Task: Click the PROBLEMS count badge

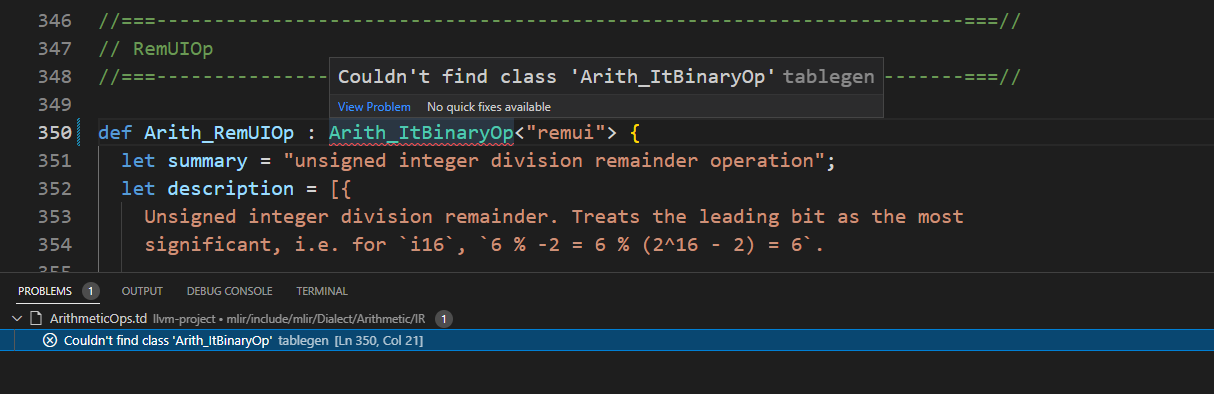Action: 90,291
